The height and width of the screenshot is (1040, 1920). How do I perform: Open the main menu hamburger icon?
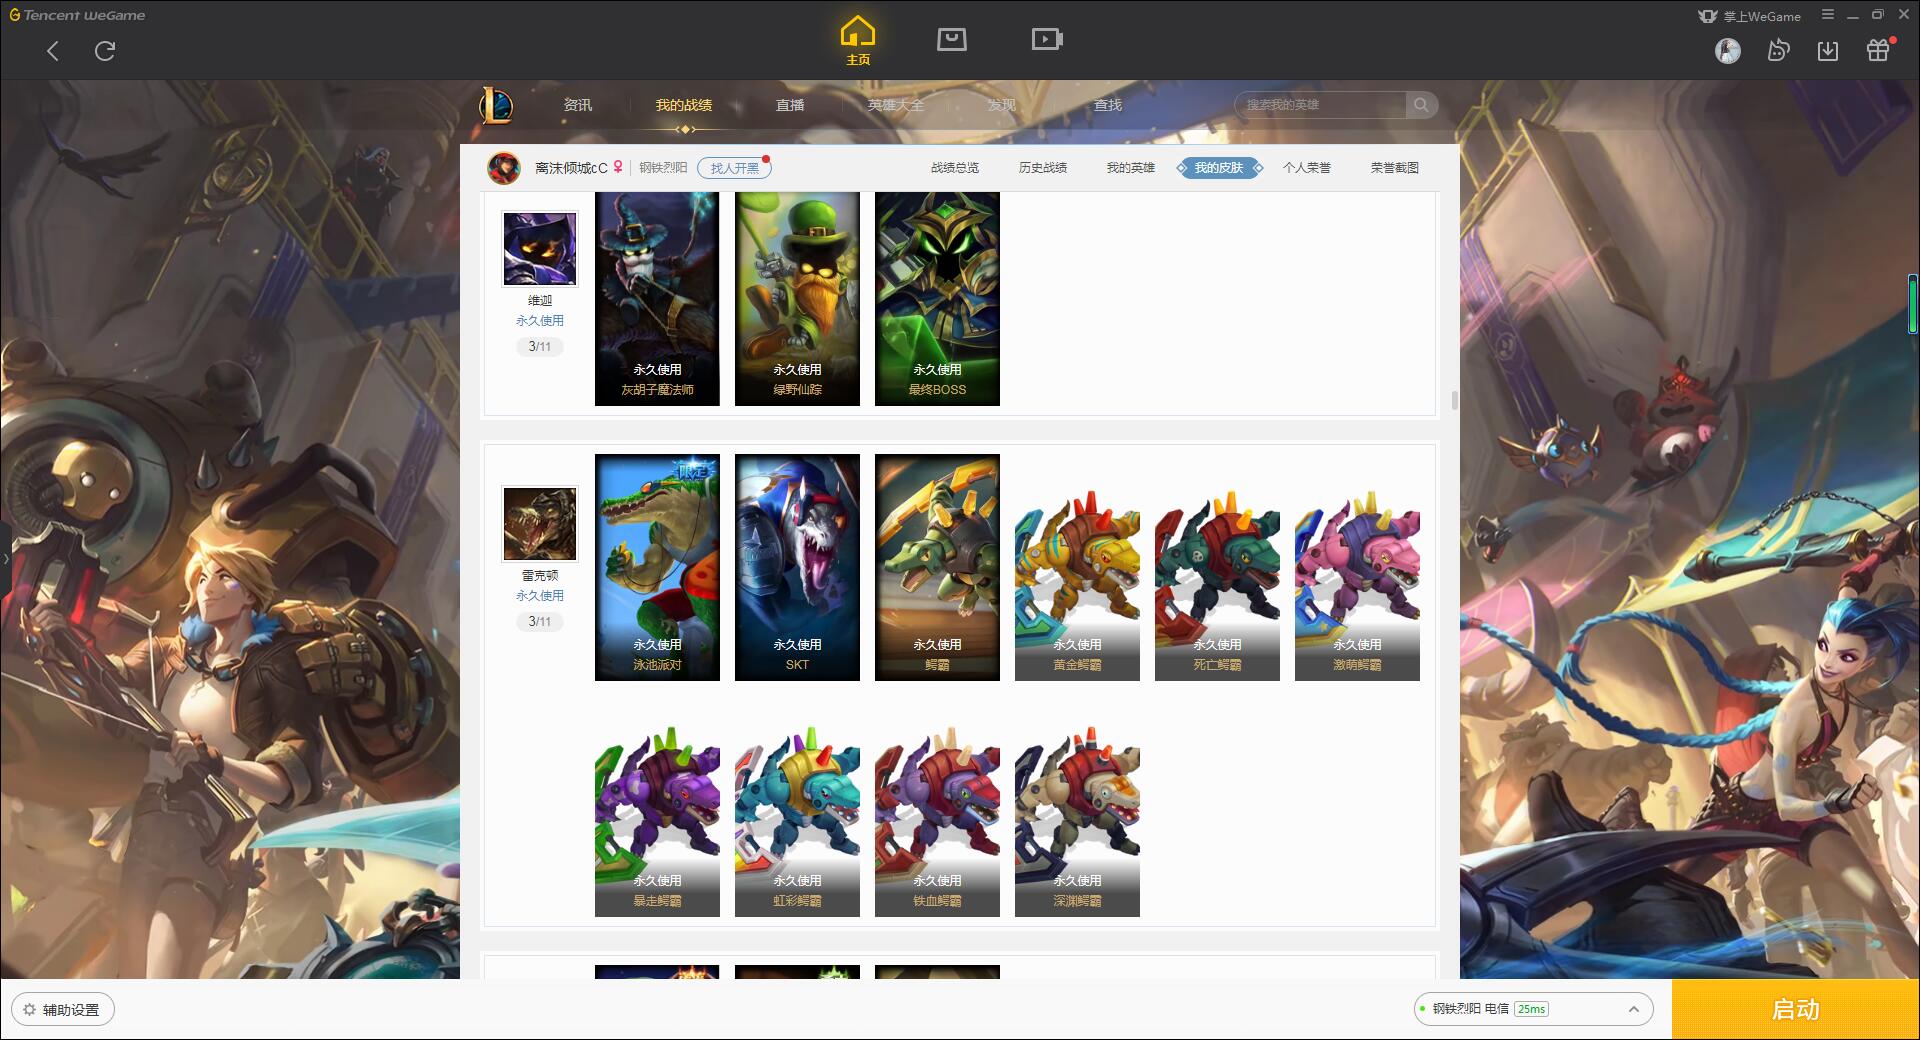1828,15
